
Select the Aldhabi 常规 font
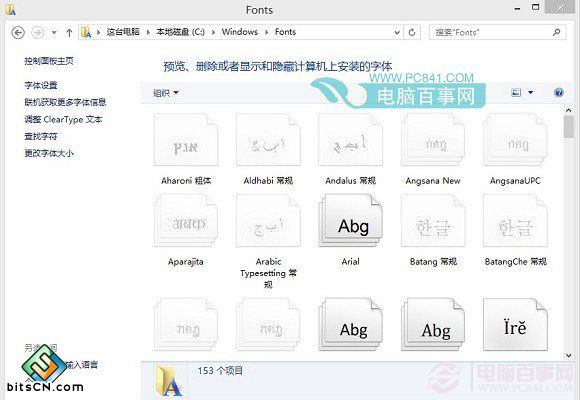(x=268, y=149)
